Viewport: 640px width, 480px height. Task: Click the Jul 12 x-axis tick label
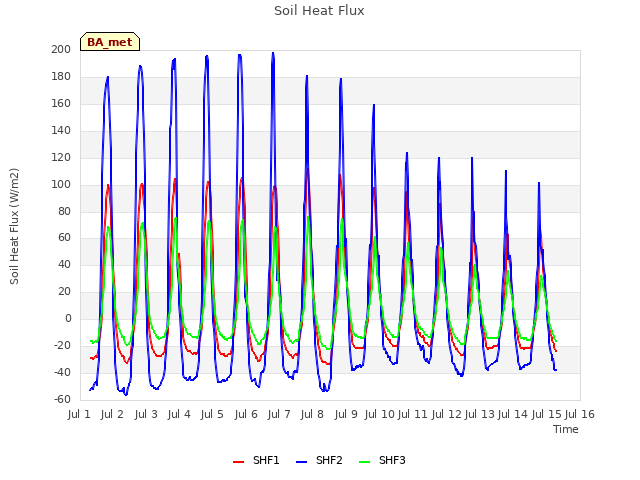click(447, 414)
